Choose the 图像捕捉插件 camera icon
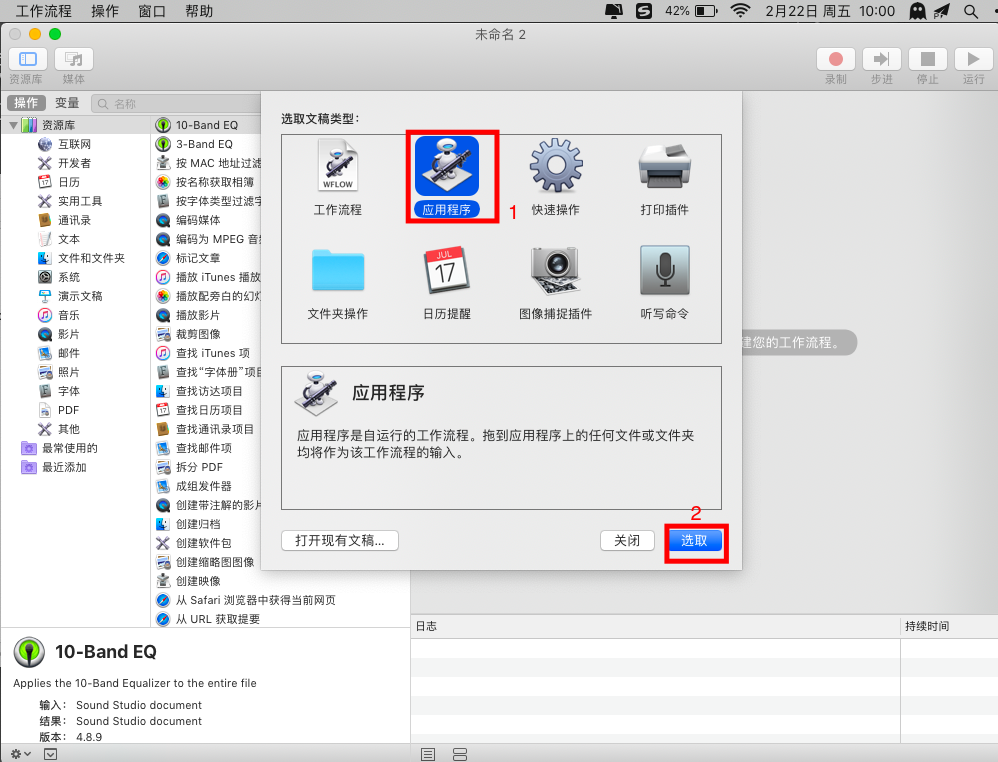 tap(555, 271)
